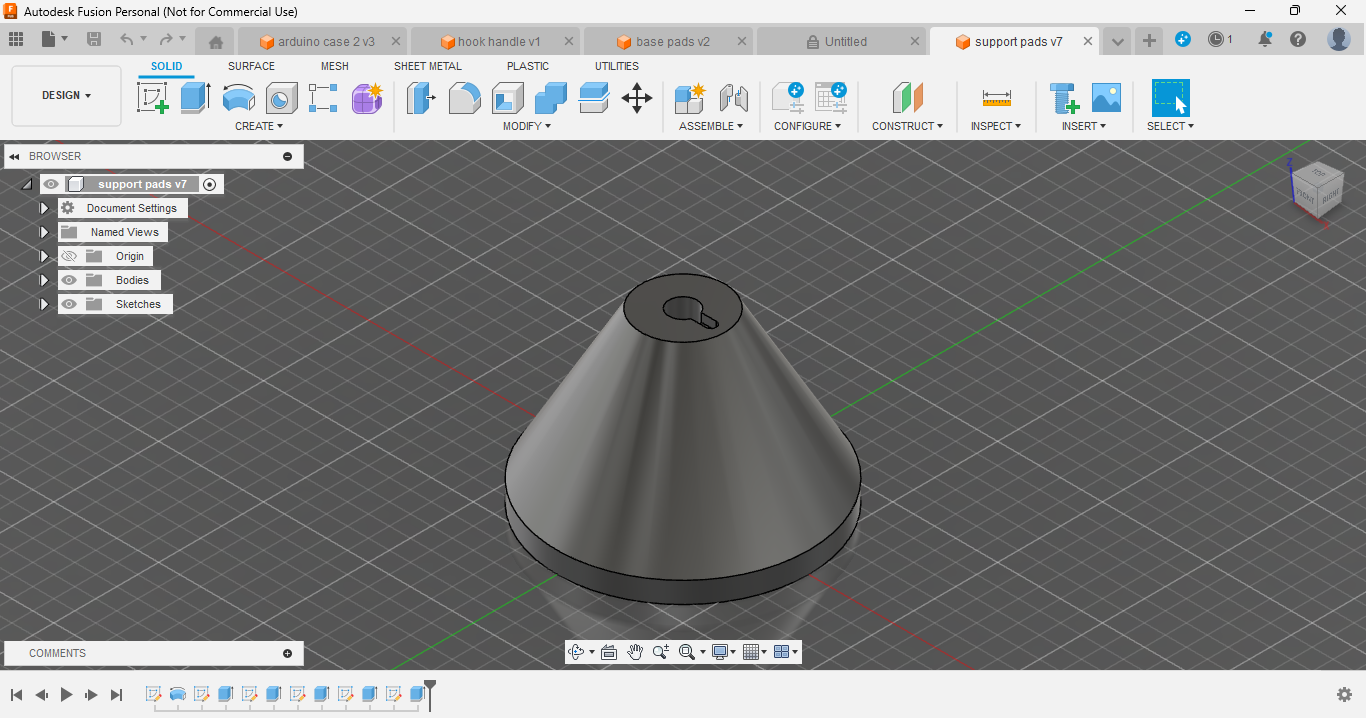Open the MODIFY menu

click(526, 126)
